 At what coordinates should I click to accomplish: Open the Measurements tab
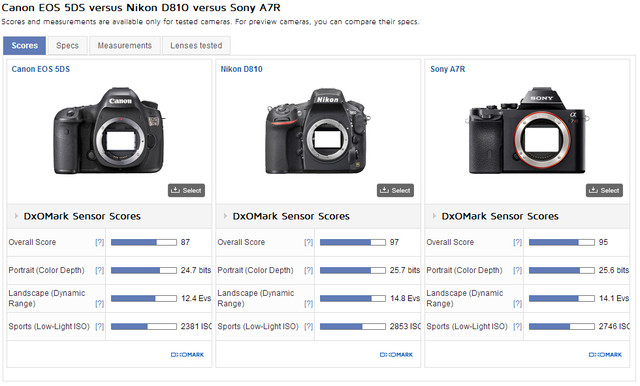pyautogui.click(x=124, y=45)
